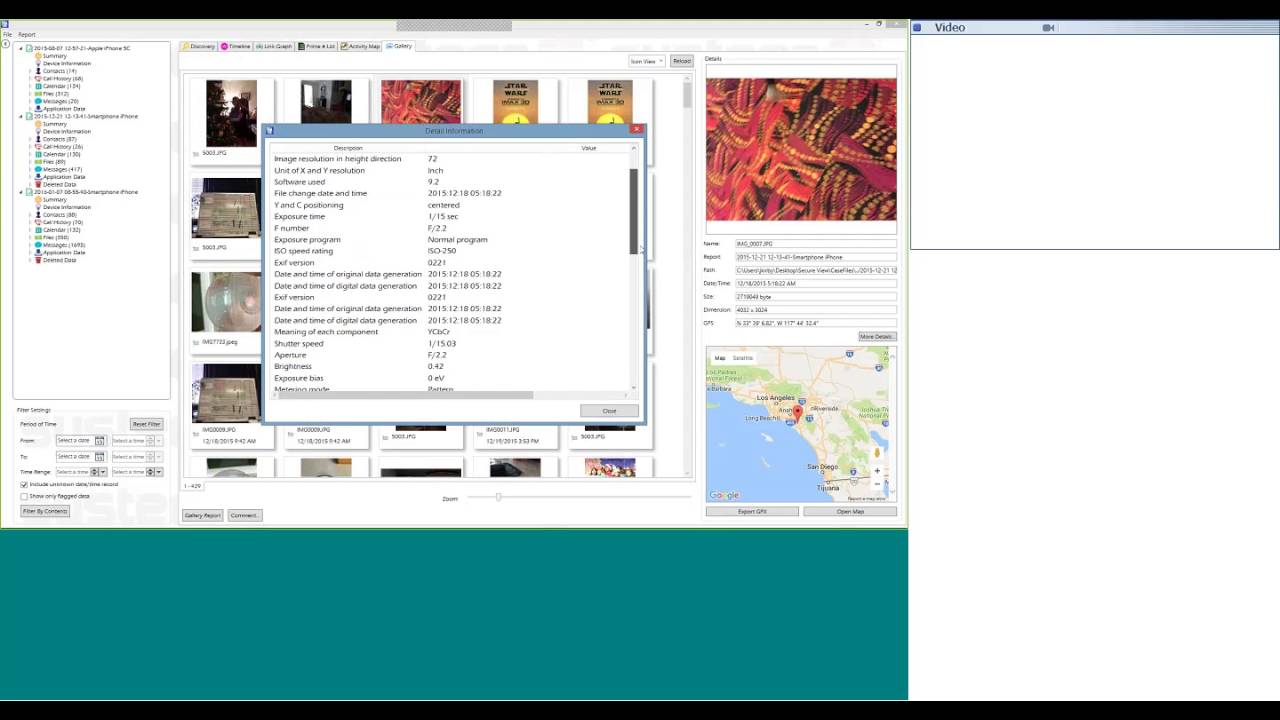Expand Call History (68) tree node
This screenshot has width=1280, height=720.
[30, 79]
